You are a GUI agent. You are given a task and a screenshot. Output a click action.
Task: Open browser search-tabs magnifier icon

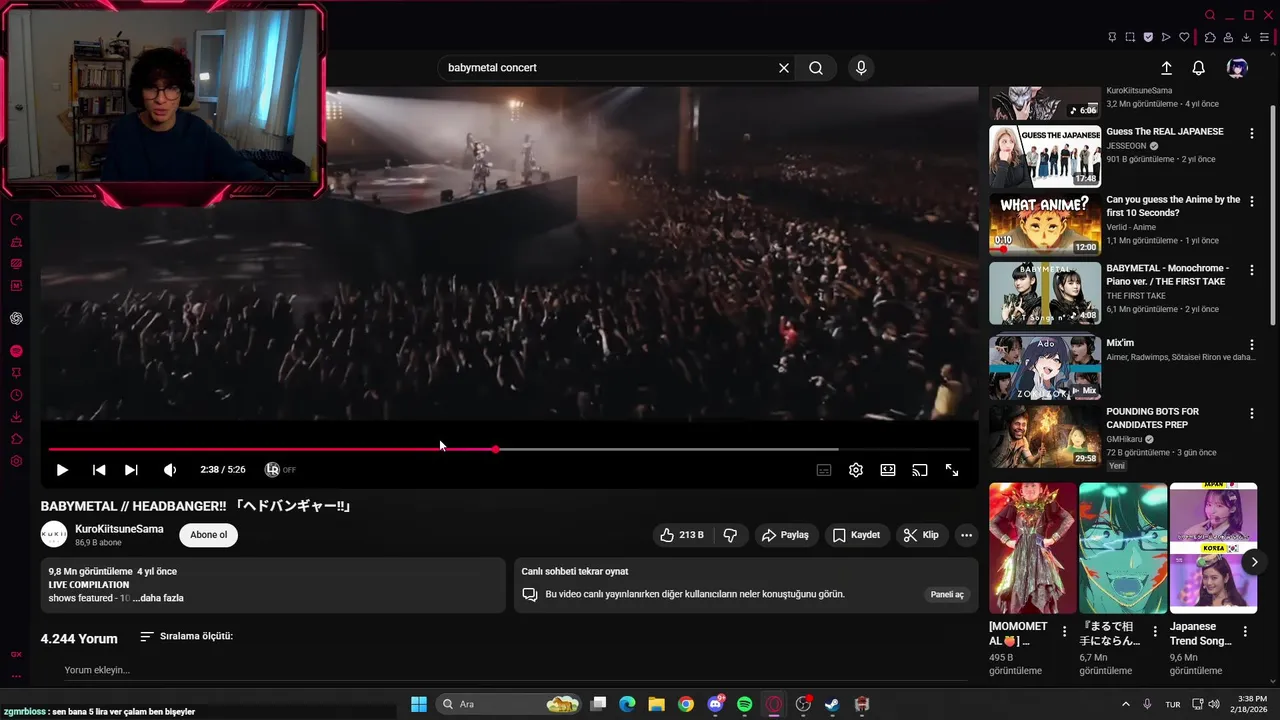point(1210,15)
